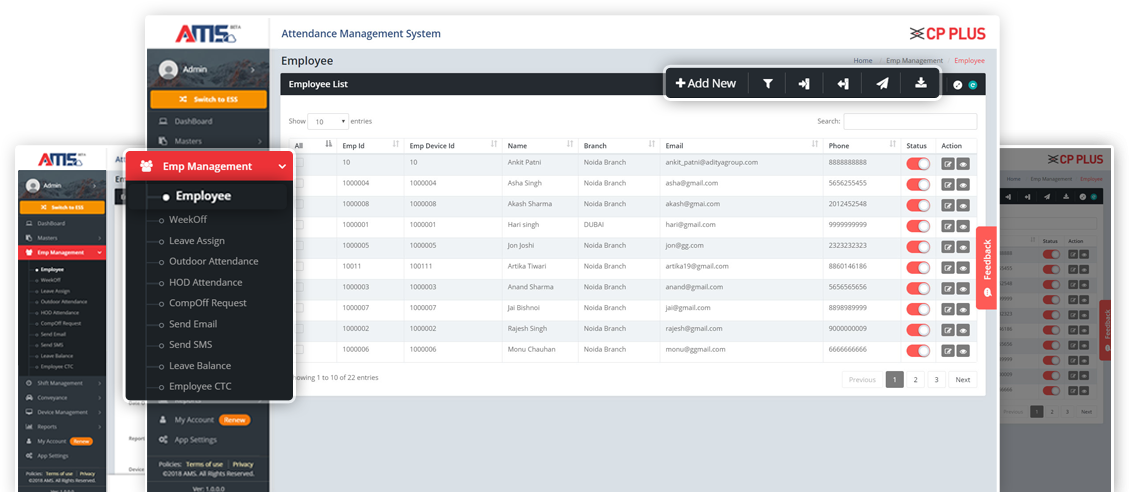Open Leave Assign in the enlarged menu
Screen dimensions: 1129x492
click(x=197, y=241)
